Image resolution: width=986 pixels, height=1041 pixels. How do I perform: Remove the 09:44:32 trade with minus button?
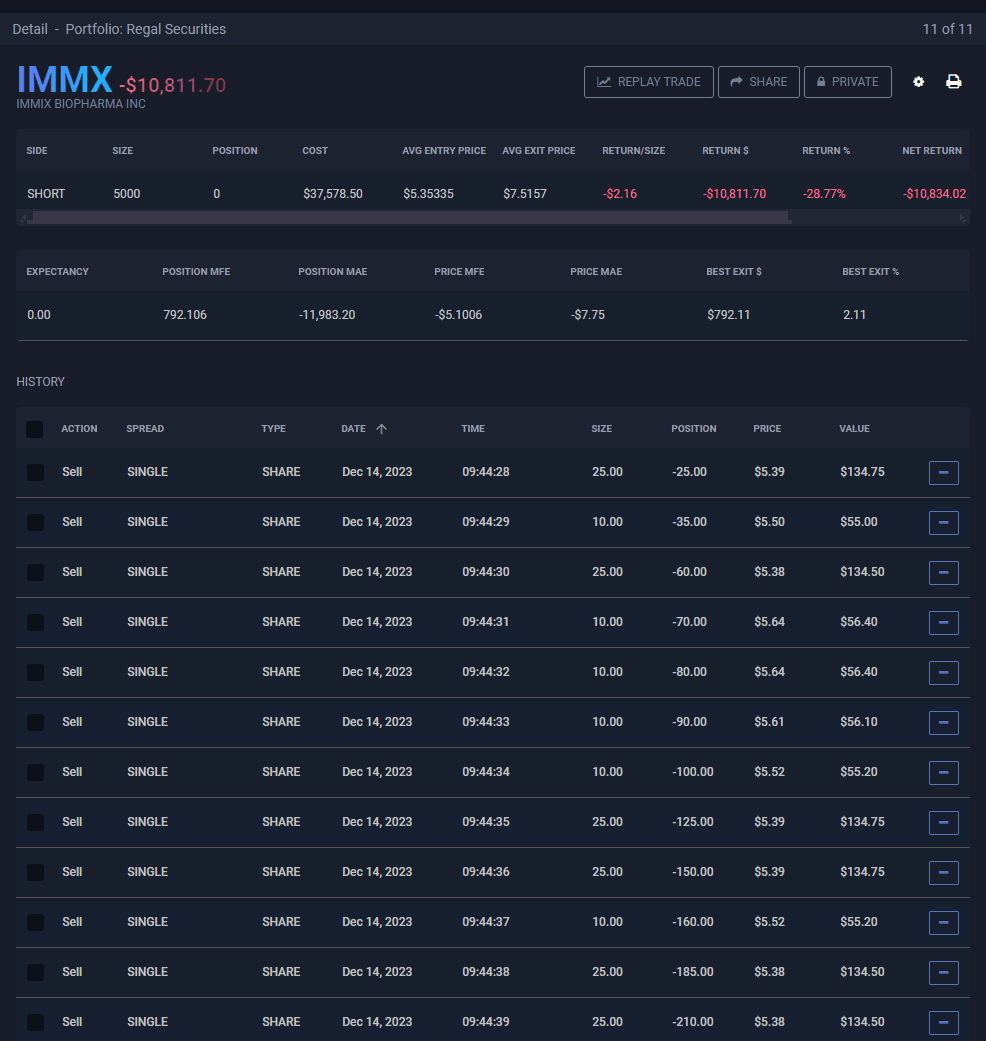coord(944,673)
